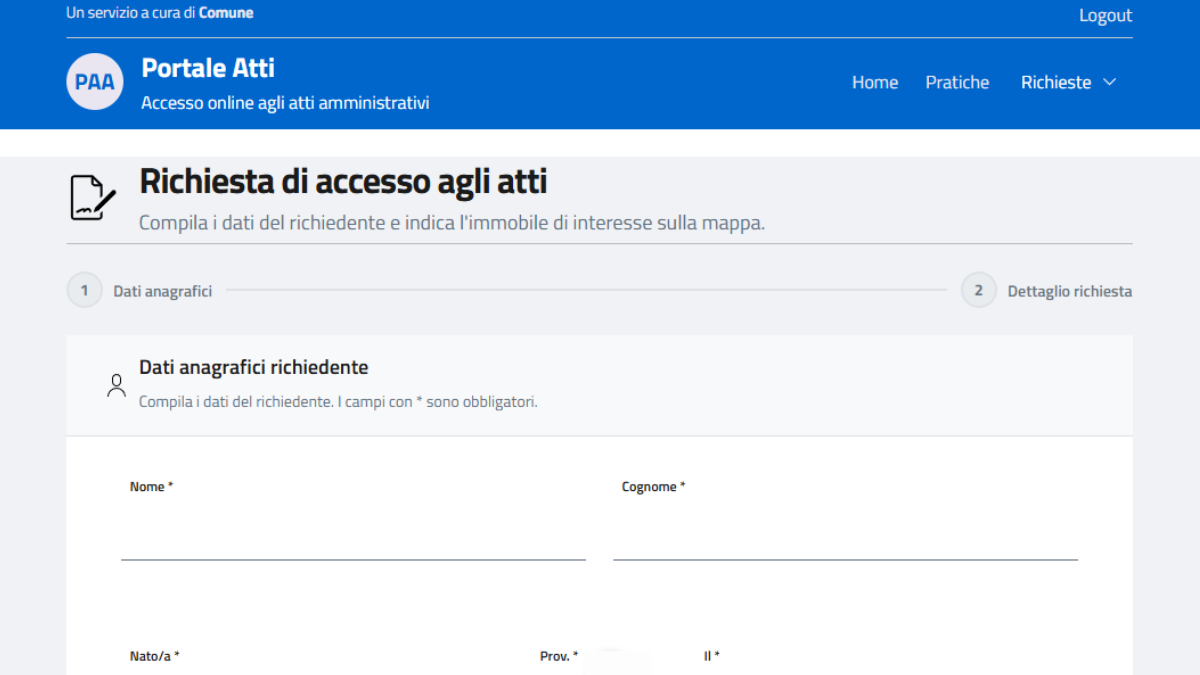Select step 1 circle Dati anagrafici
Screen dimensions: 1200x675
point(85,291)
